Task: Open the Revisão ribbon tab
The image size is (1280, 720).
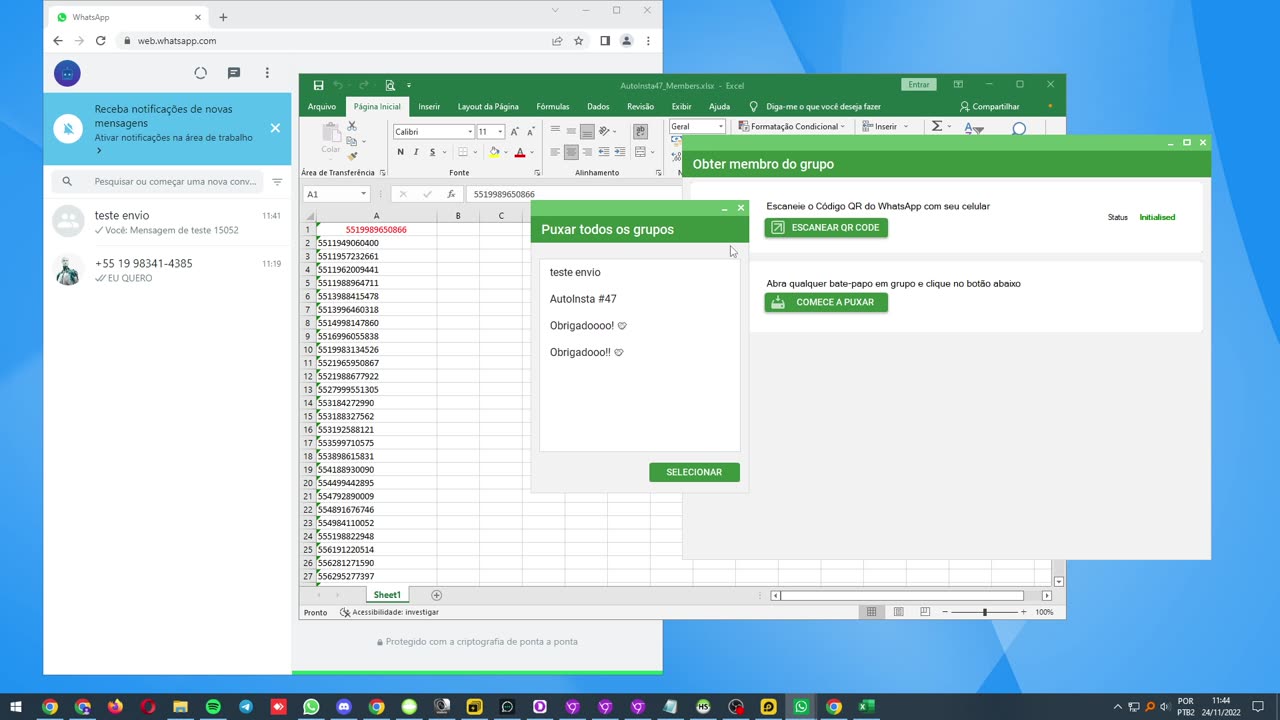Action: 641,107
